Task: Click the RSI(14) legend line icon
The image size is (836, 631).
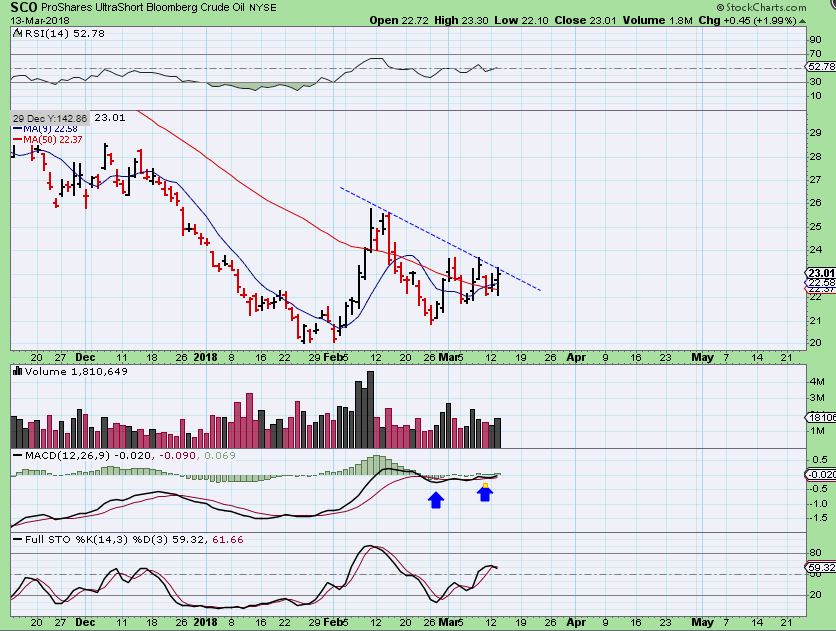Action: point(18,34)
